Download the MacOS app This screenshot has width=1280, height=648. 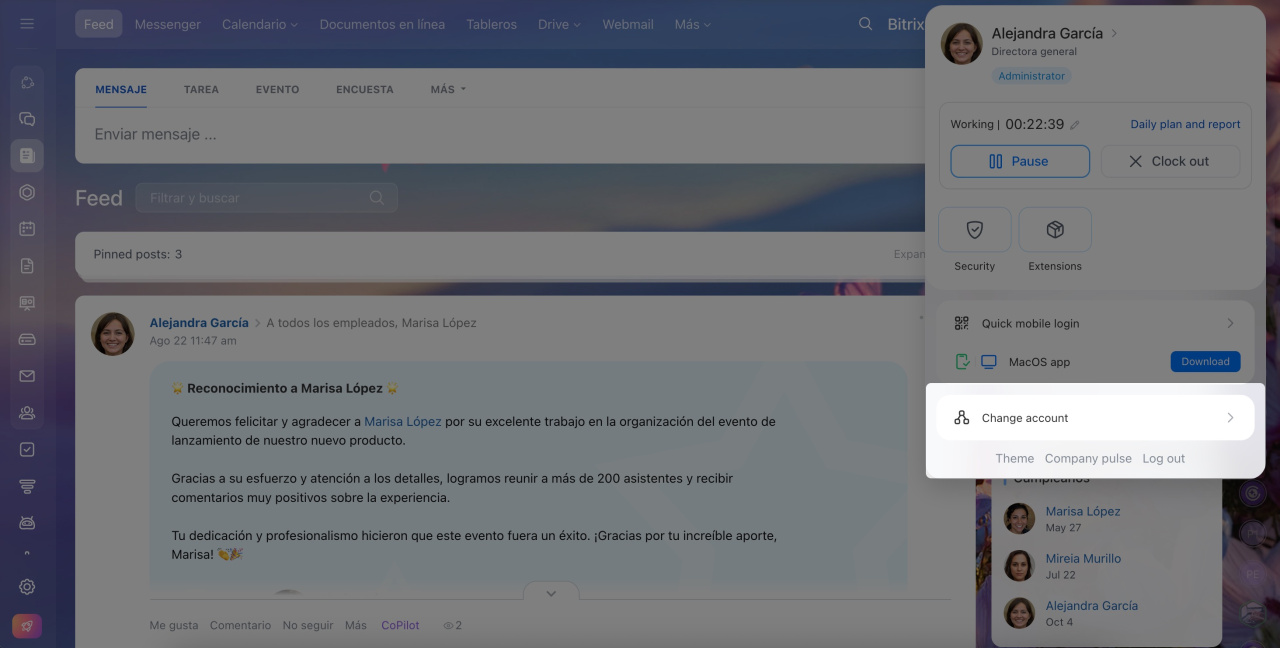(1204, 362)
